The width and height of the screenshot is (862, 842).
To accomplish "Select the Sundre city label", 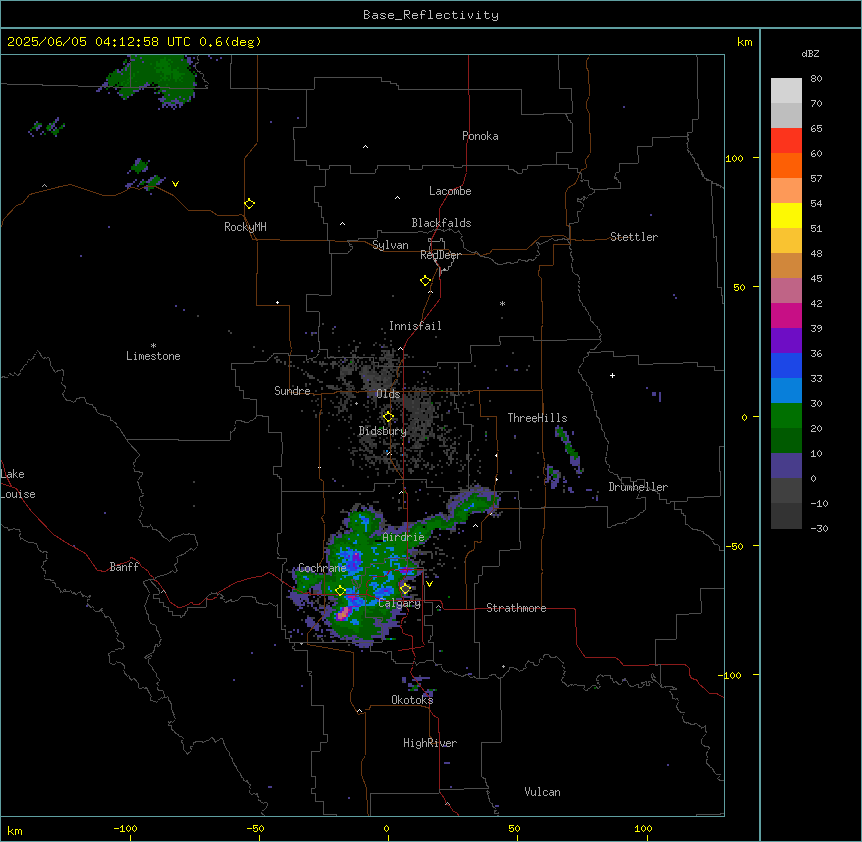I will tap(292, 391).
